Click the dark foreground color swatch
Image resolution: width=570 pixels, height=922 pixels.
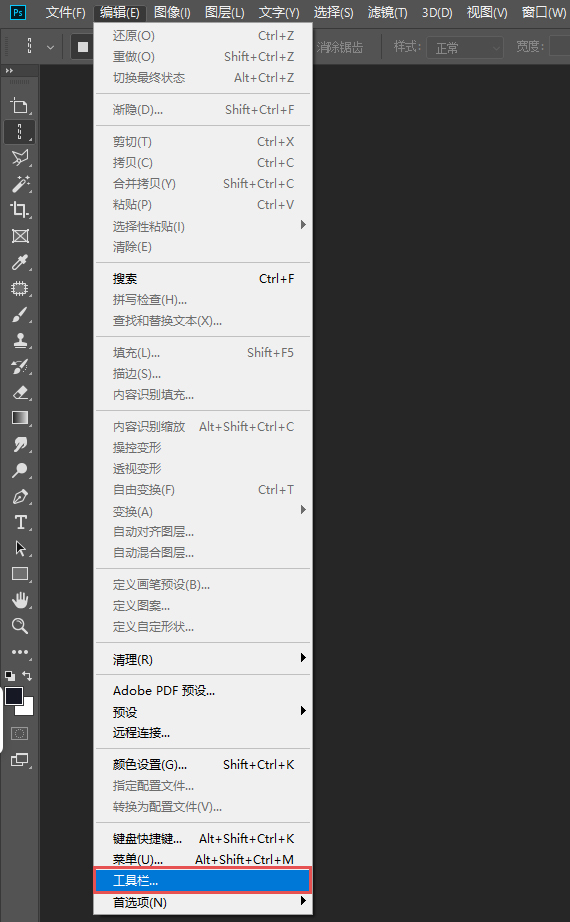(14, 696)
